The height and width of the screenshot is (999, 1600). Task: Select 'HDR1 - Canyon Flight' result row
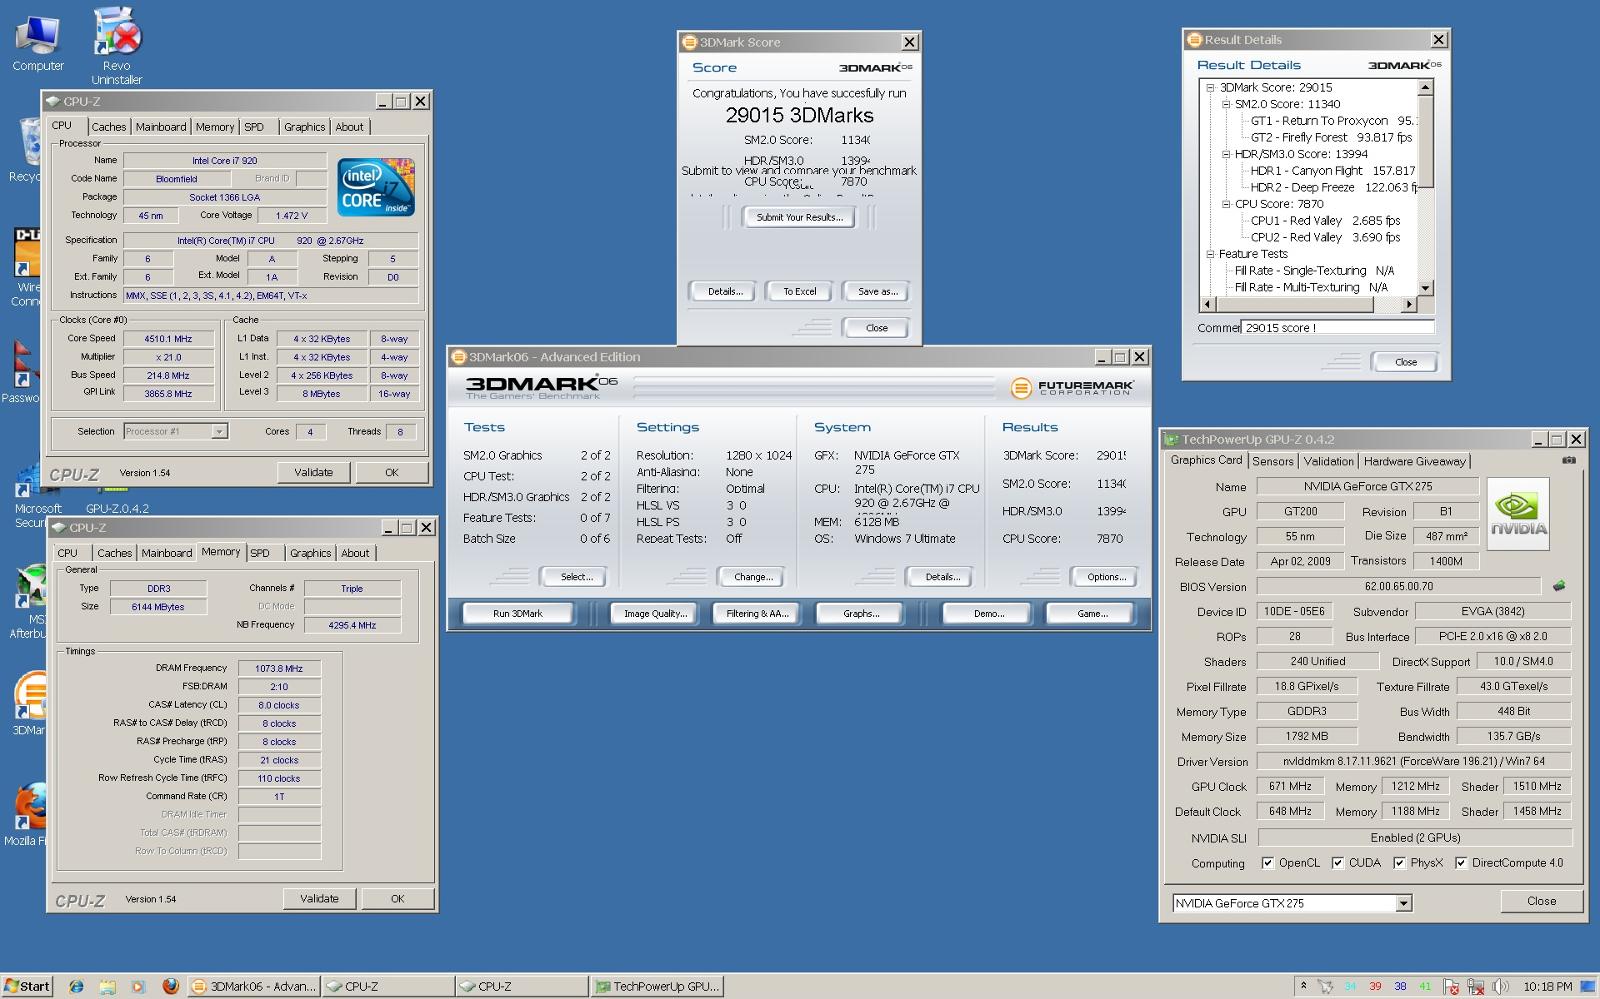1333,171
